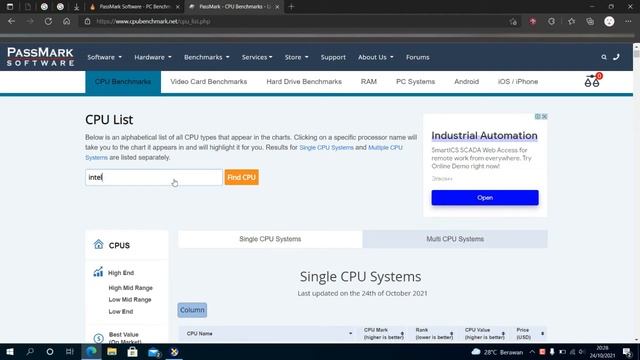Image resolution: width=640 pixels, height=360 pixels.
Task: Click the Open button in the ad
Action: pyautogui.click(x=485, y=198)
